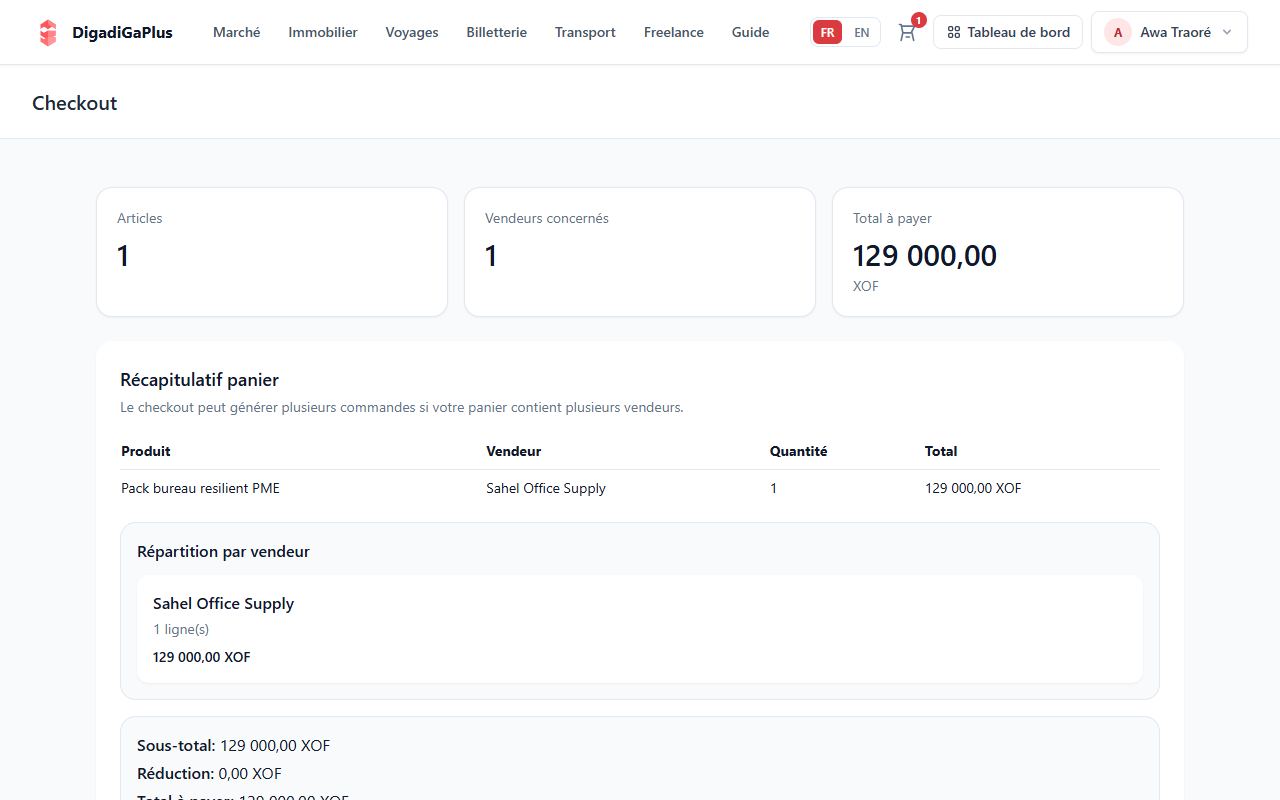Click the 1 ligne(s) vendor text
This screenshot has width=1280, height=800.
click(181, 629)
